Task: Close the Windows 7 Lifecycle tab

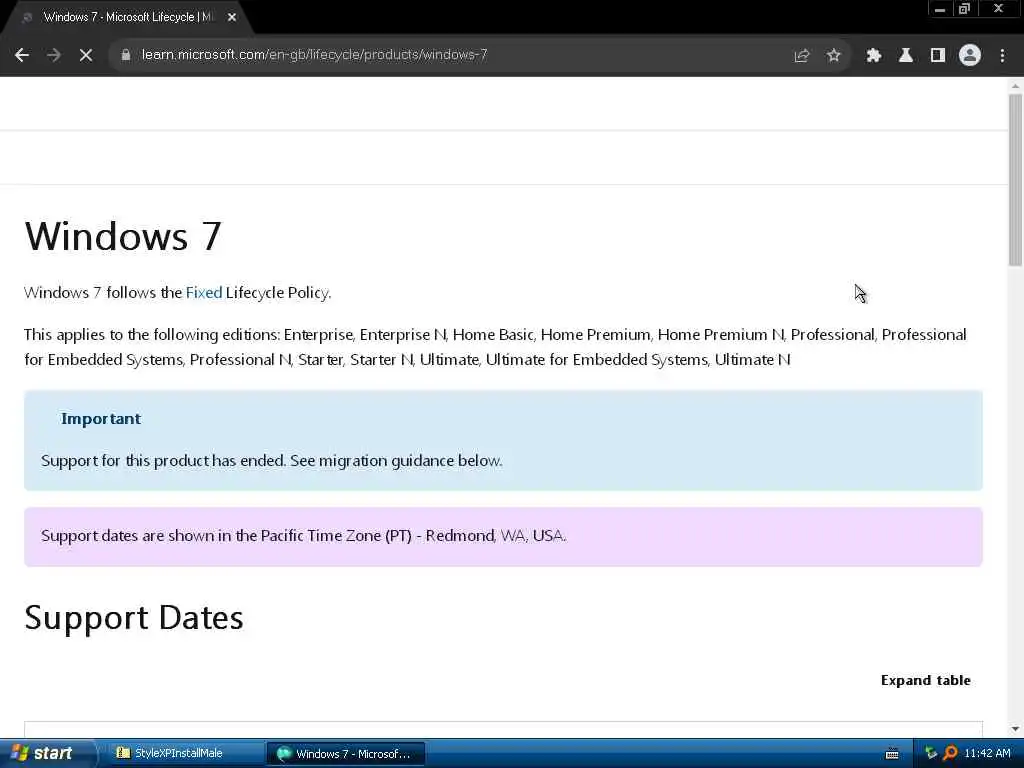Action: coord(232,18)
